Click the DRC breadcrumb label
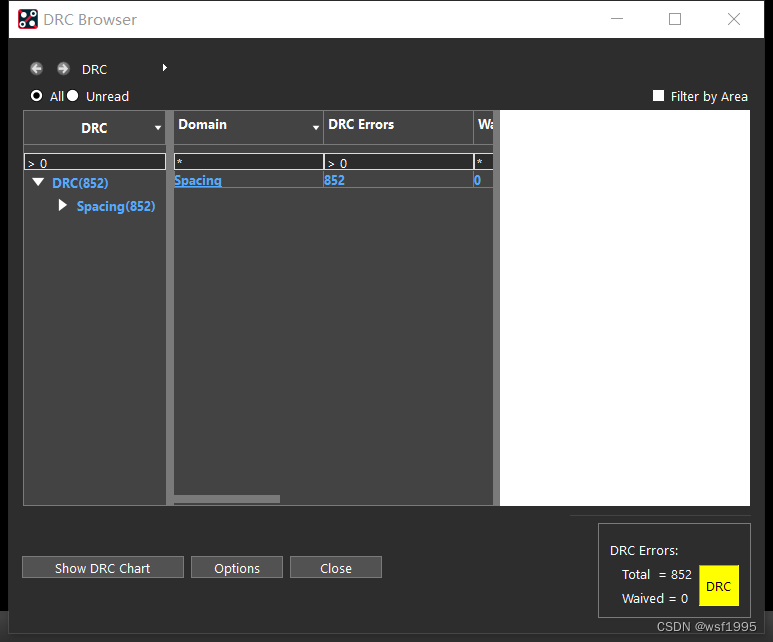The image size is (773, 642). (95, 70)
